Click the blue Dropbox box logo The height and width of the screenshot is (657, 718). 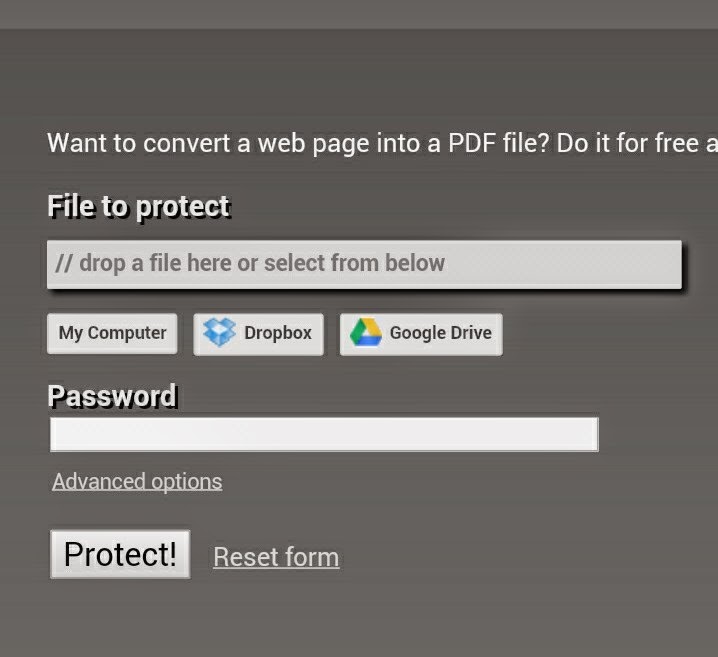(219, 332)
